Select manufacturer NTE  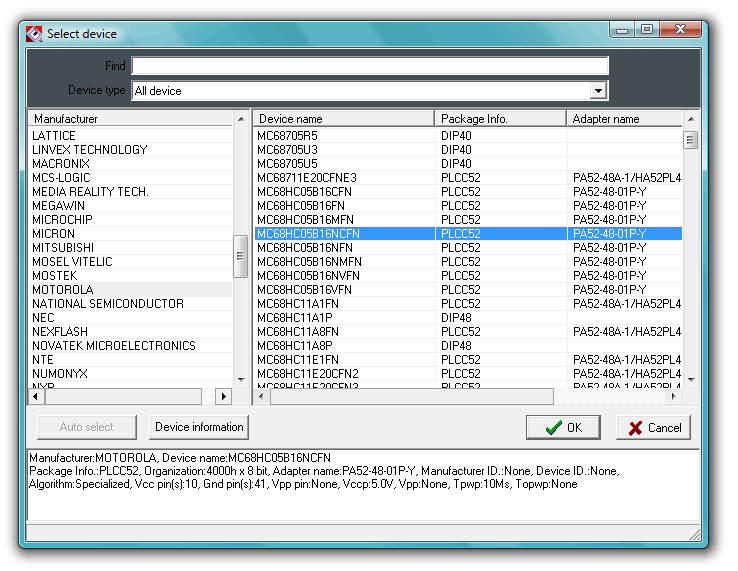tap(130, 360)
